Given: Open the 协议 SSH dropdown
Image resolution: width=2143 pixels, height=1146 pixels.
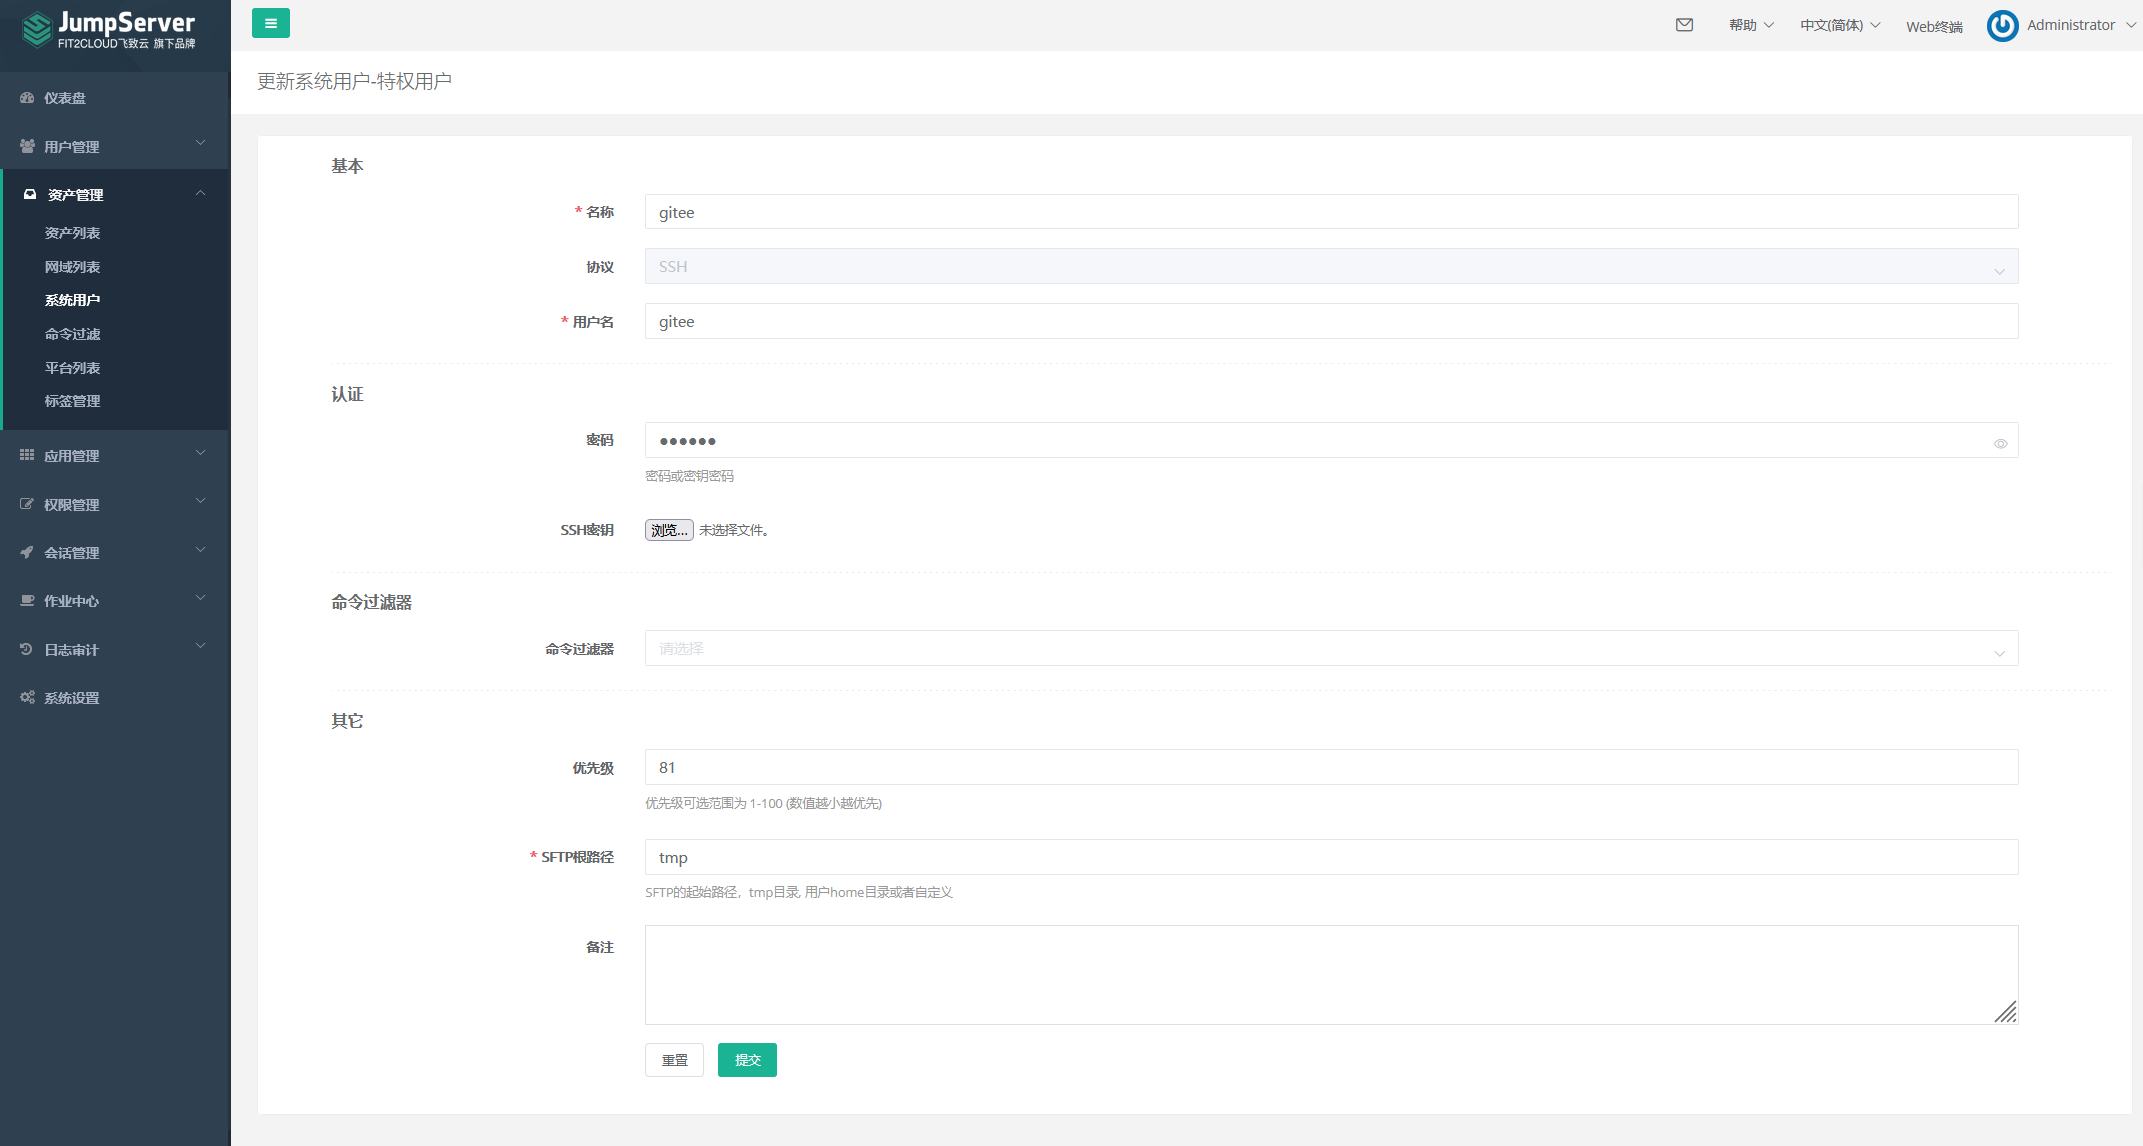Looking at the screenshot, I should [x=1331, y=266].
